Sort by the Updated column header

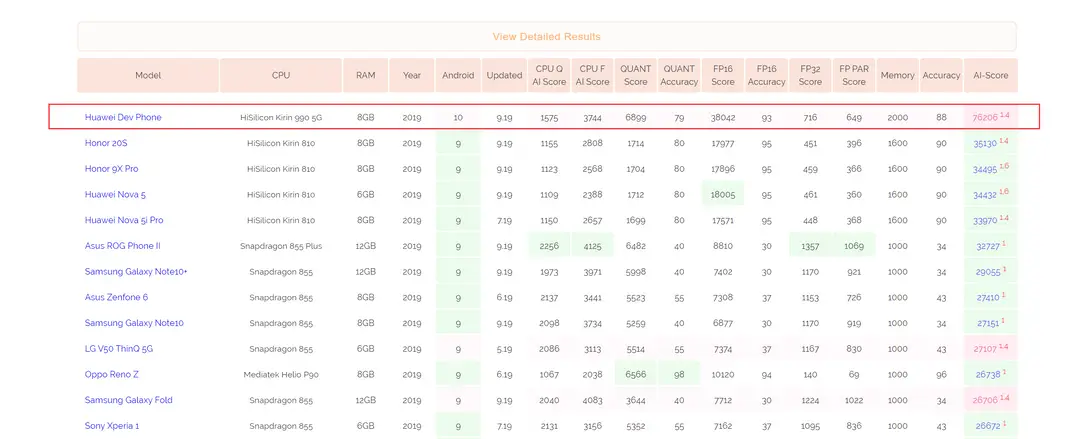[x=504, y=75]
